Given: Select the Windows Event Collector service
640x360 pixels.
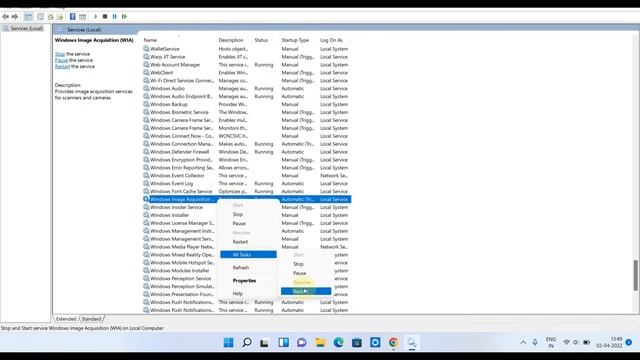Looking at the screenshot, I should click(247, 176).
